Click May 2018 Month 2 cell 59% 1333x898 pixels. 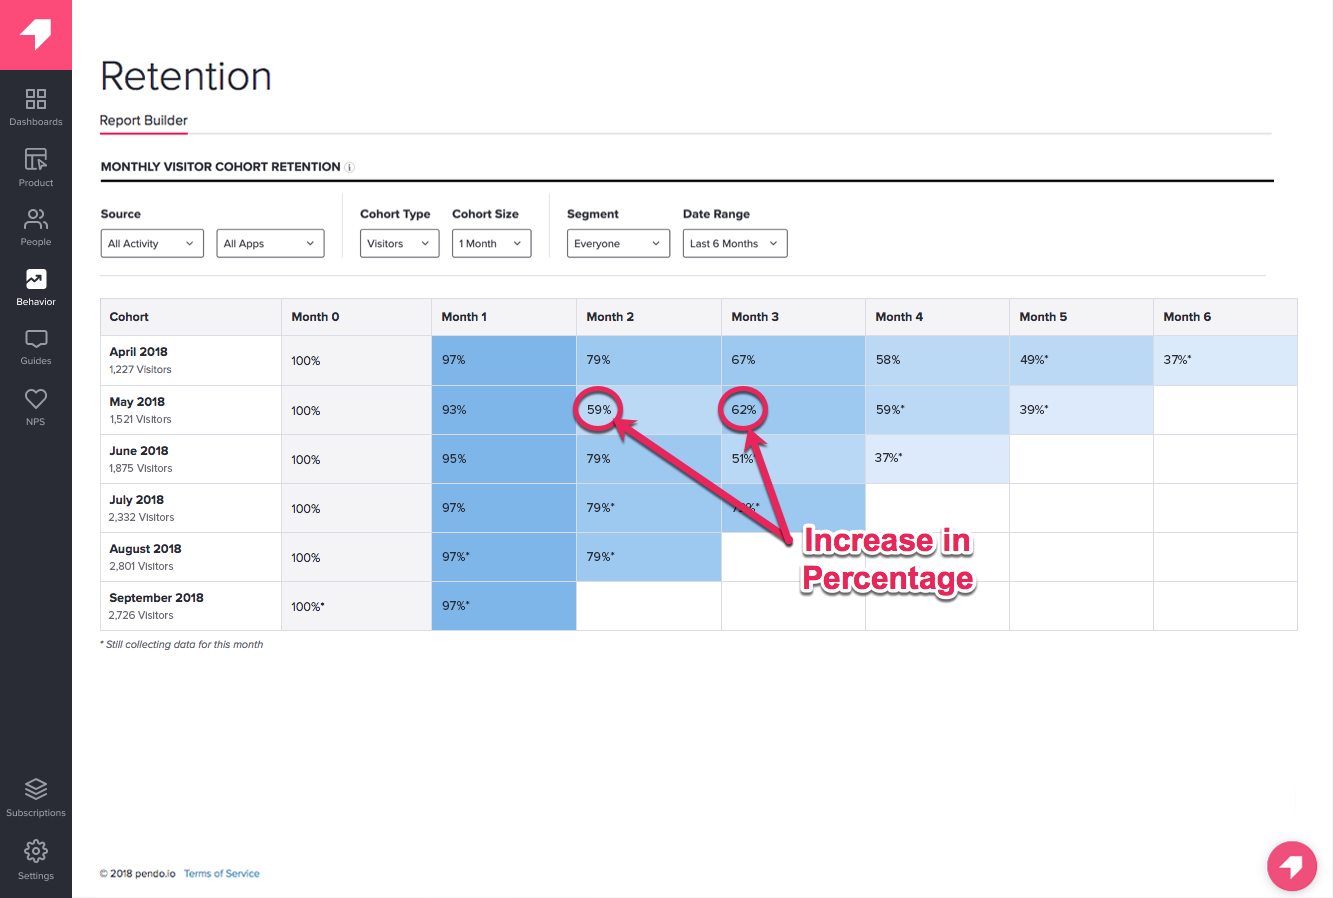click(x=649, y=410)
